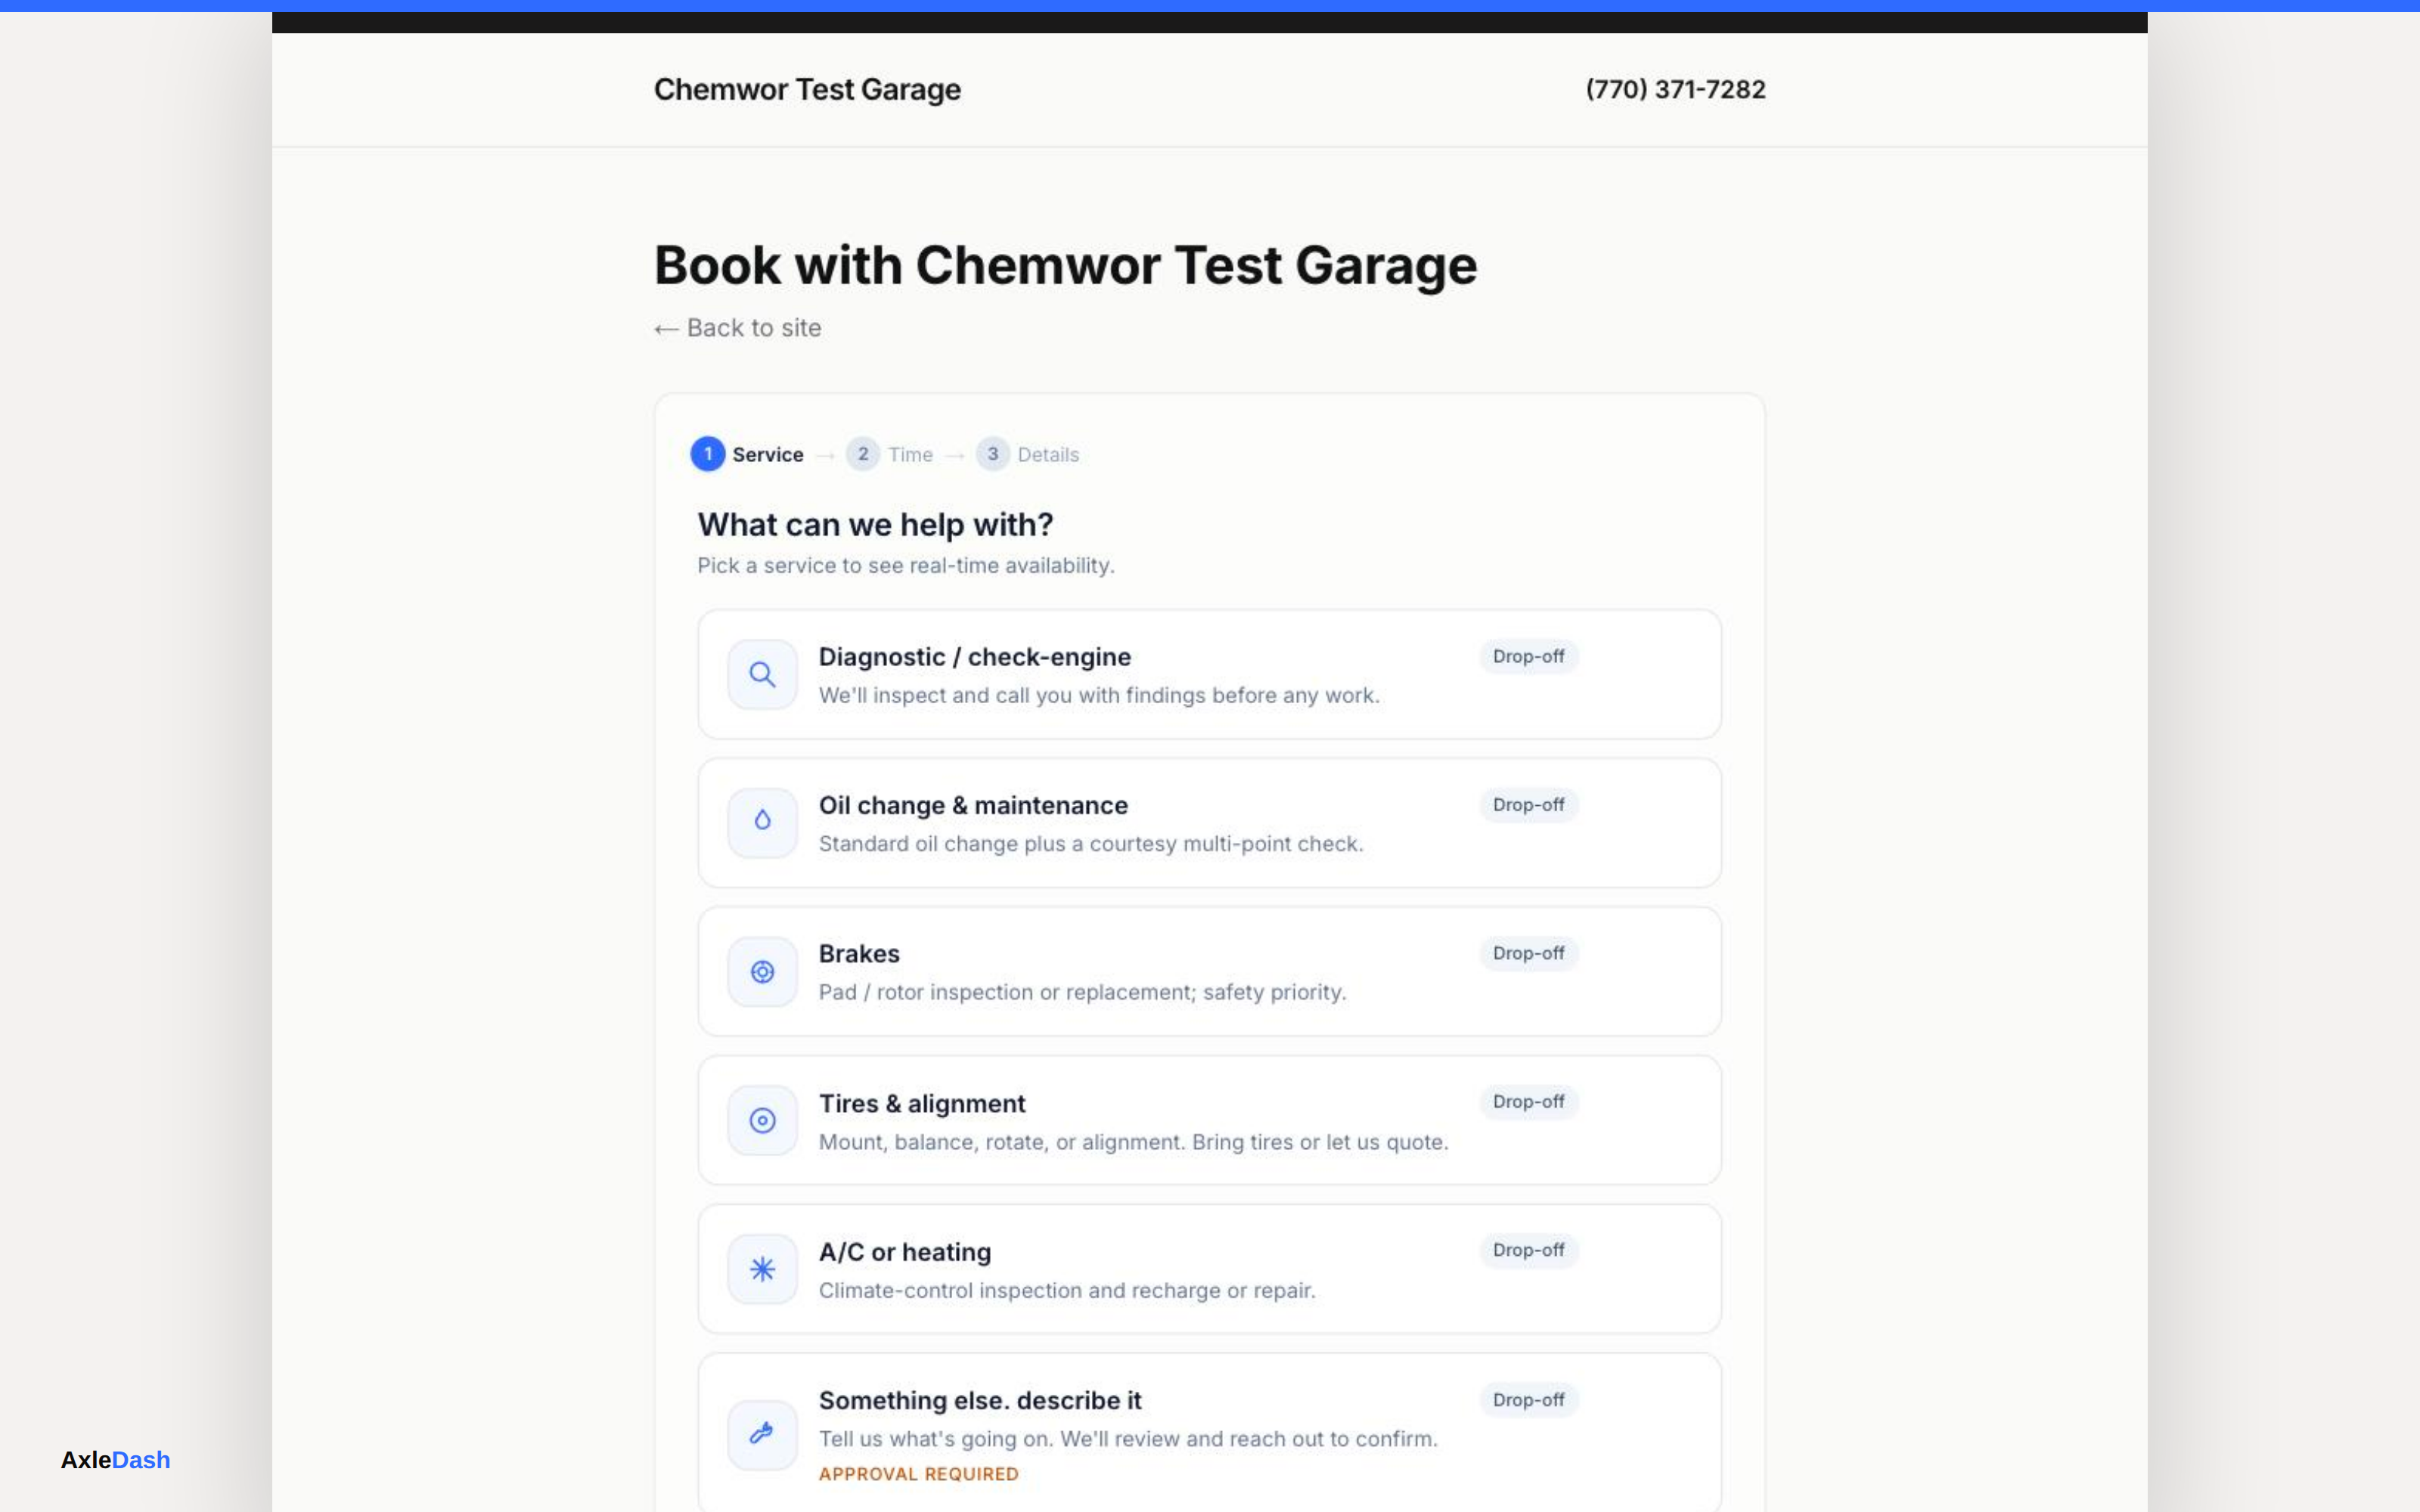The image size is (2420, 1512).
Task: Click the wrench icon for Something else
Action: [x=762, y=1435]
